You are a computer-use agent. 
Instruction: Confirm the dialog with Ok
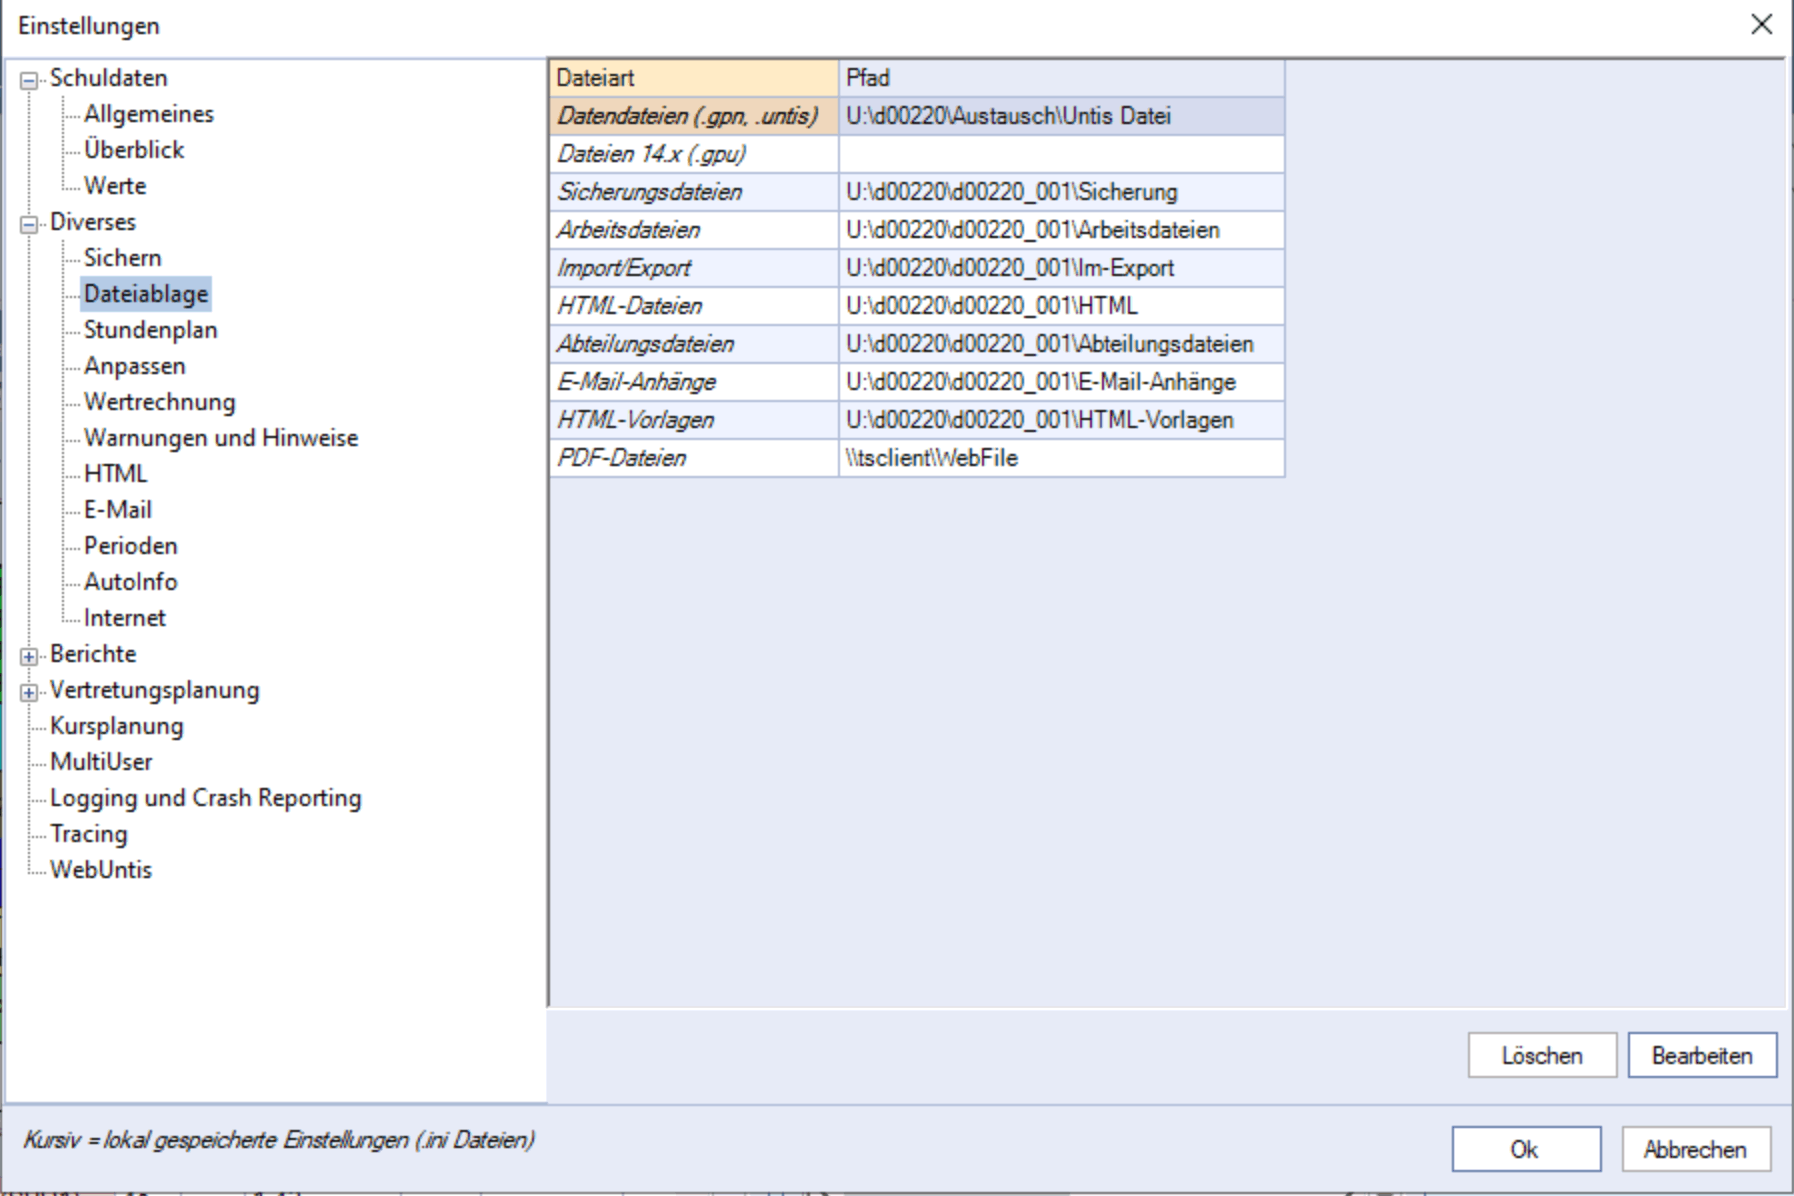[x=1525, y=1150]
